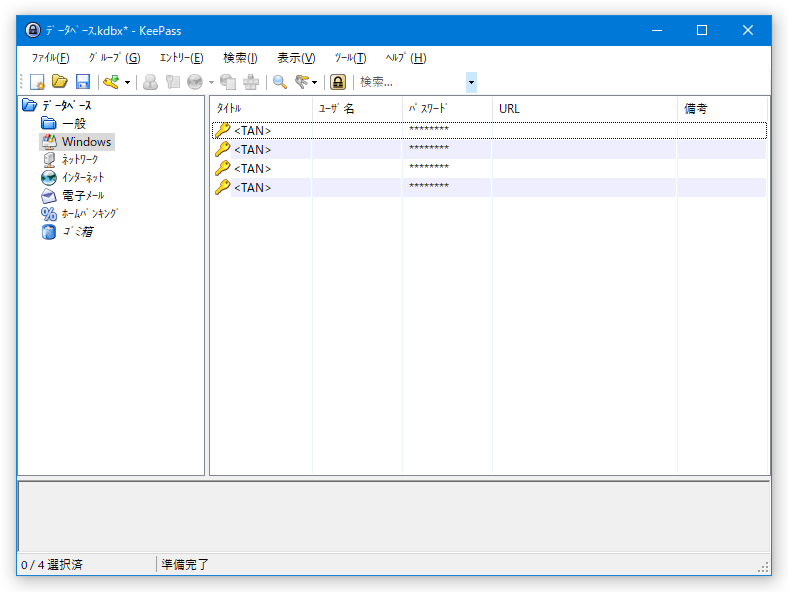Expand the Open URL dropdown arrow
The width and height of the screenshot is (788, 592).
pos(211,82)
